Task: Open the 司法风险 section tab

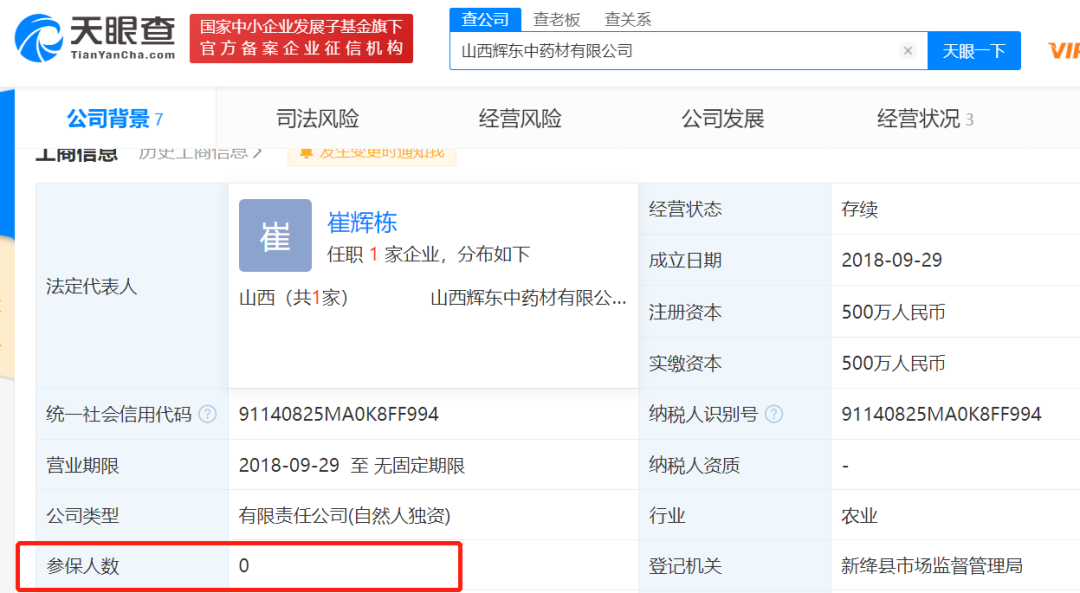Action: point(318,118)
